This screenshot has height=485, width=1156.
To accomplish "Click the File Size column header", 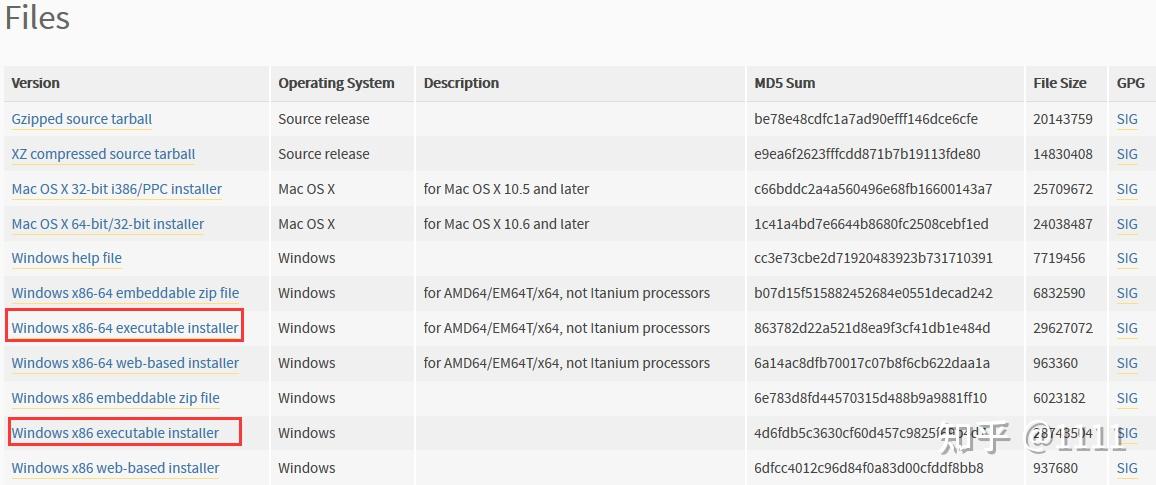I will 1059,83.
